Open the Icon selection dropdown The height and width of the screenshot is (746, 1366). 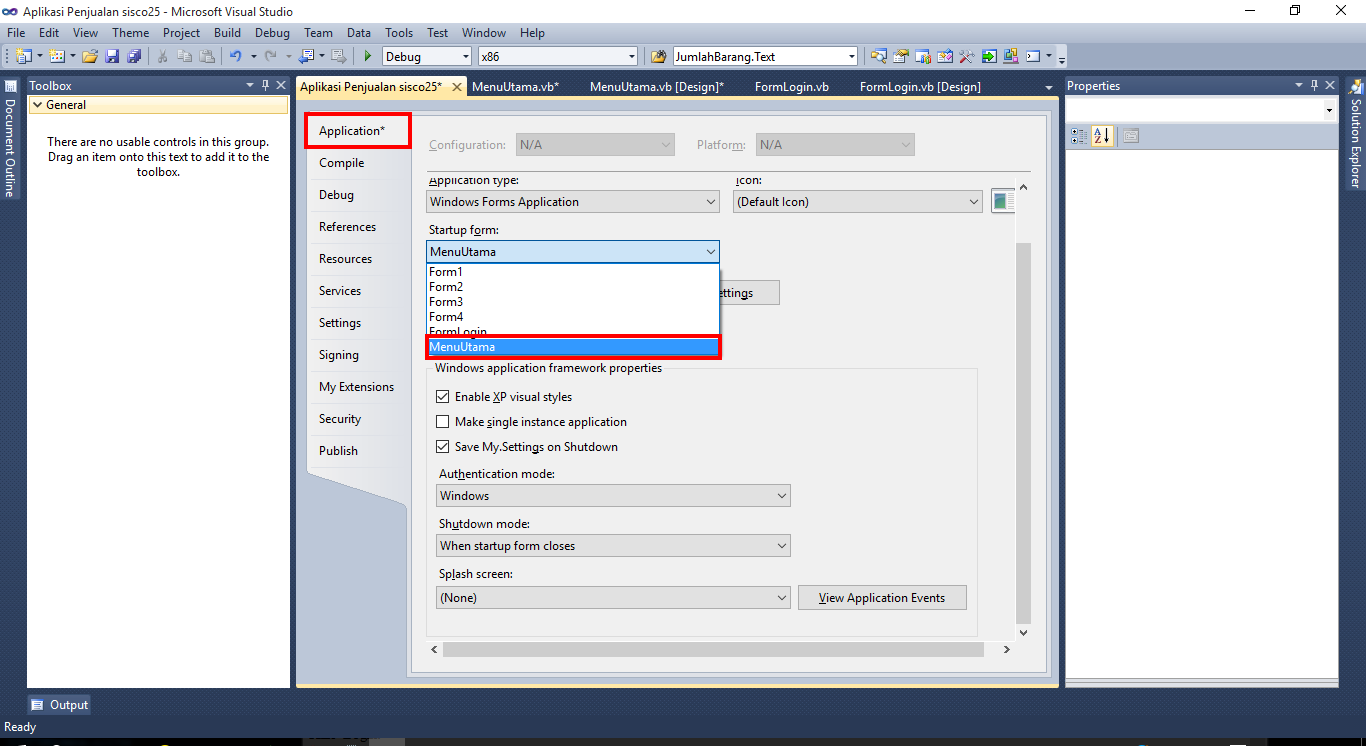(x=974, y=201)
